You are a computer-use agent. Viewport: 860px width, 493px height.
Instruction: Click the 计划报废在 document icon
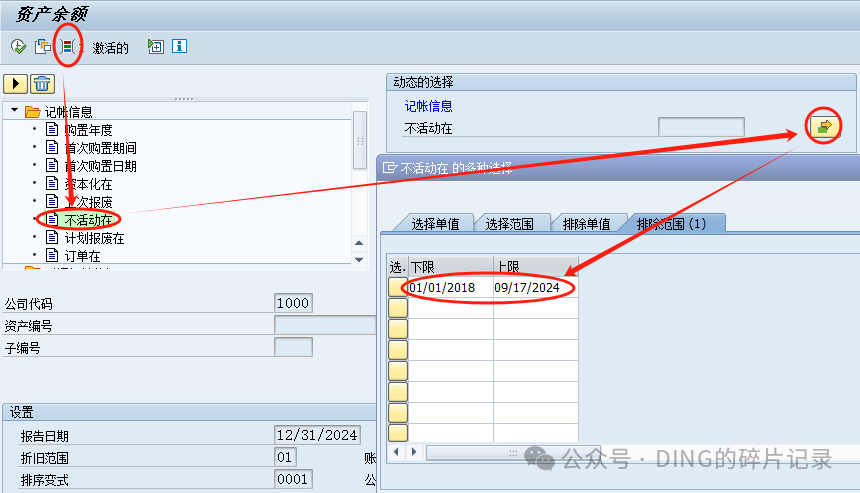point(52,237)
